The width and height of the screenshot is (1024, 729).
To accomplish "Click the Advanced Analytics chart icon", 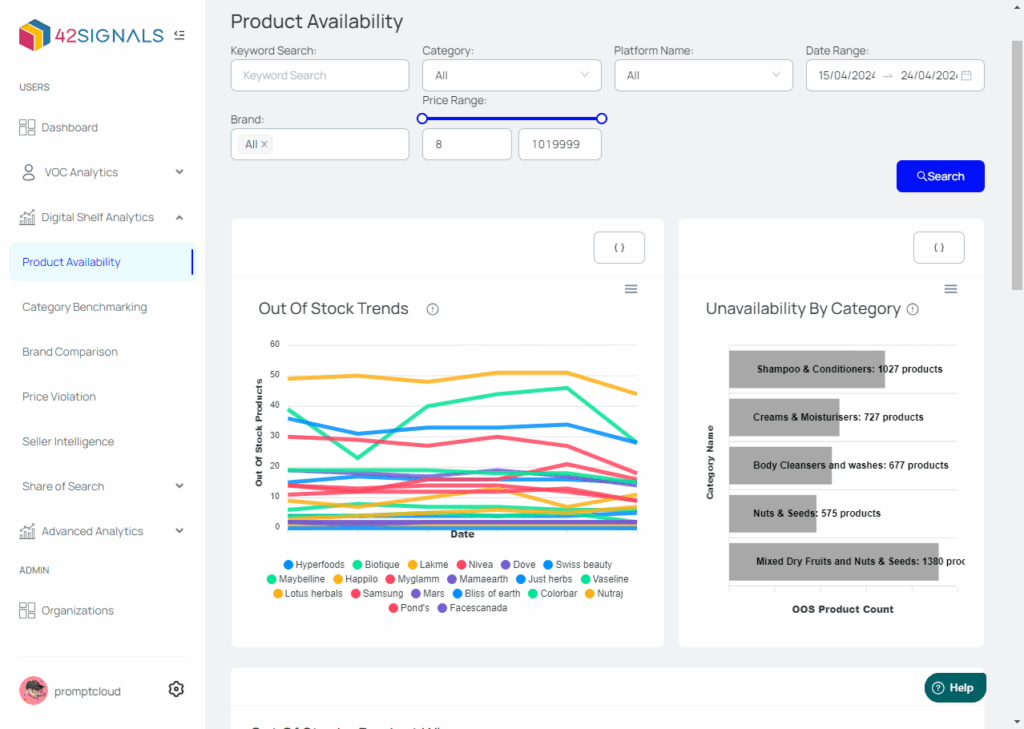I will pyautogui.click(x=28, y=531).
